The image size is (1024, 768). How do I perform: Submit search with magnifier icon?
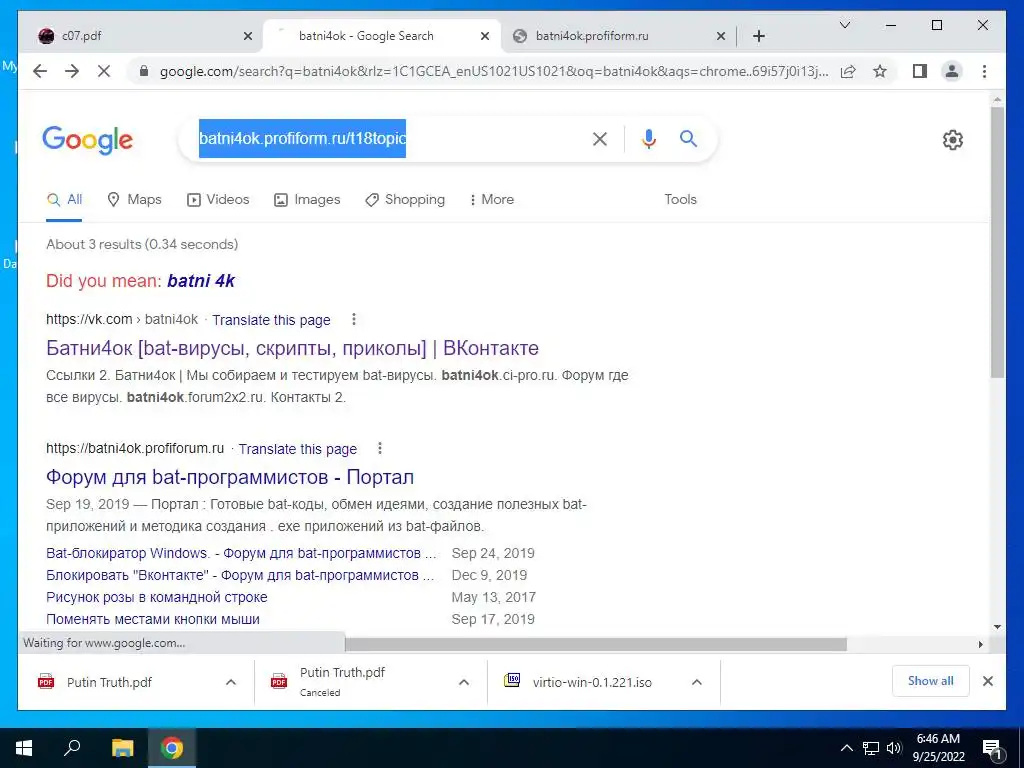click(688, 138)
